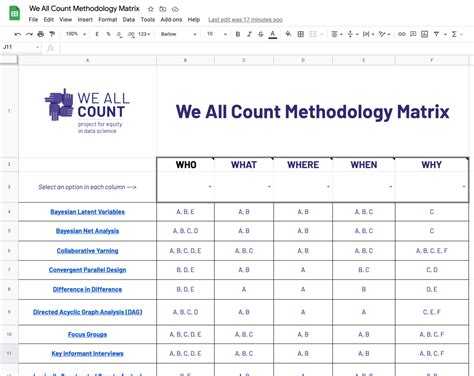
Task: Toggle italic formatting
Action: point(249,34)
